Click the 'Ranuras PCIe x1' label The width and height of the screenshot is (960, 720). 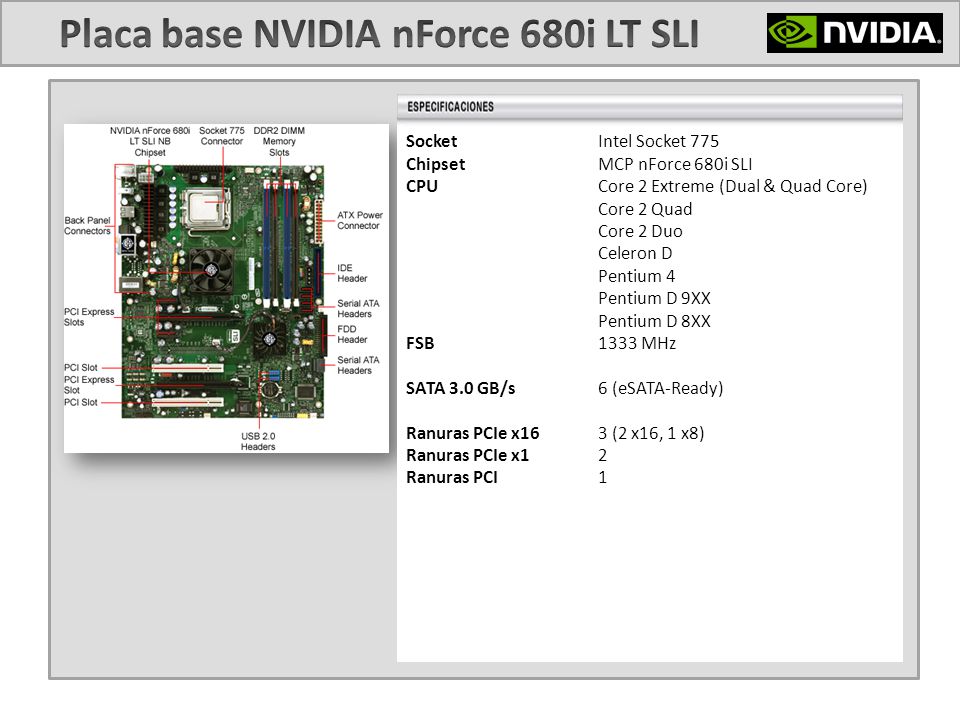467,455
